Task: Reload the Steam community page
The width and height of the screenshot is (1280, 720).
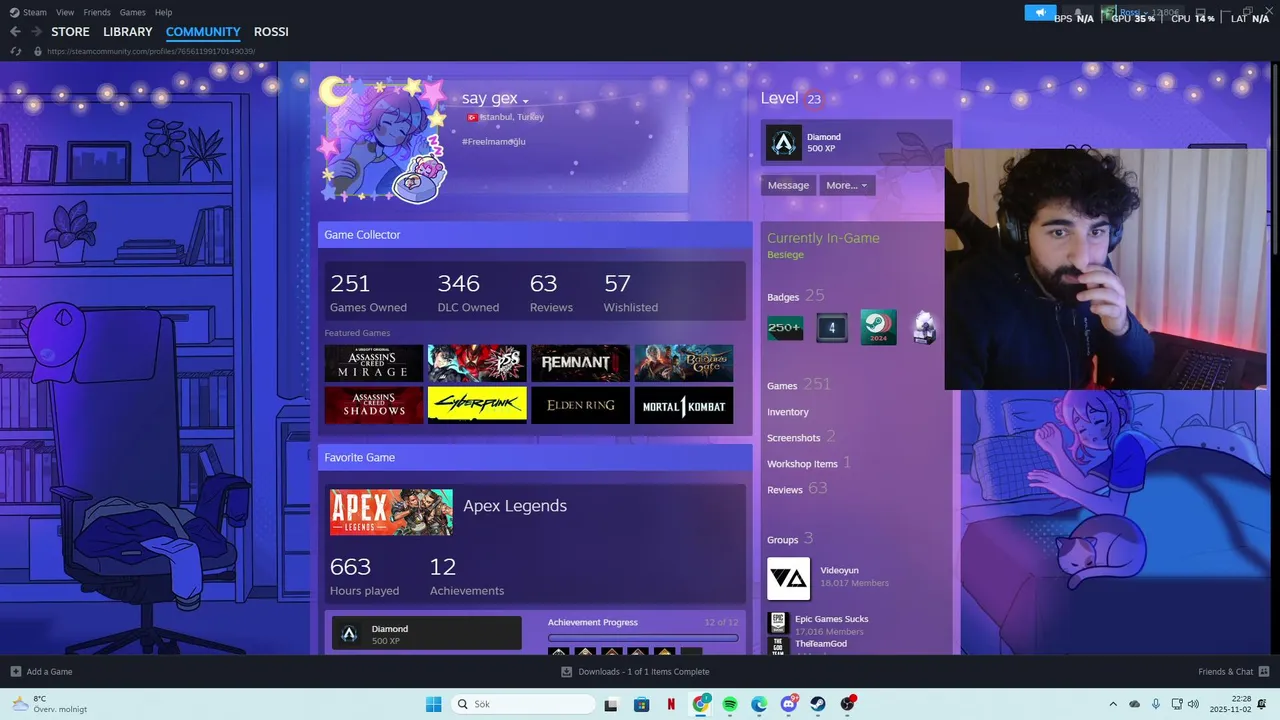Action: [x=15, y=51]
